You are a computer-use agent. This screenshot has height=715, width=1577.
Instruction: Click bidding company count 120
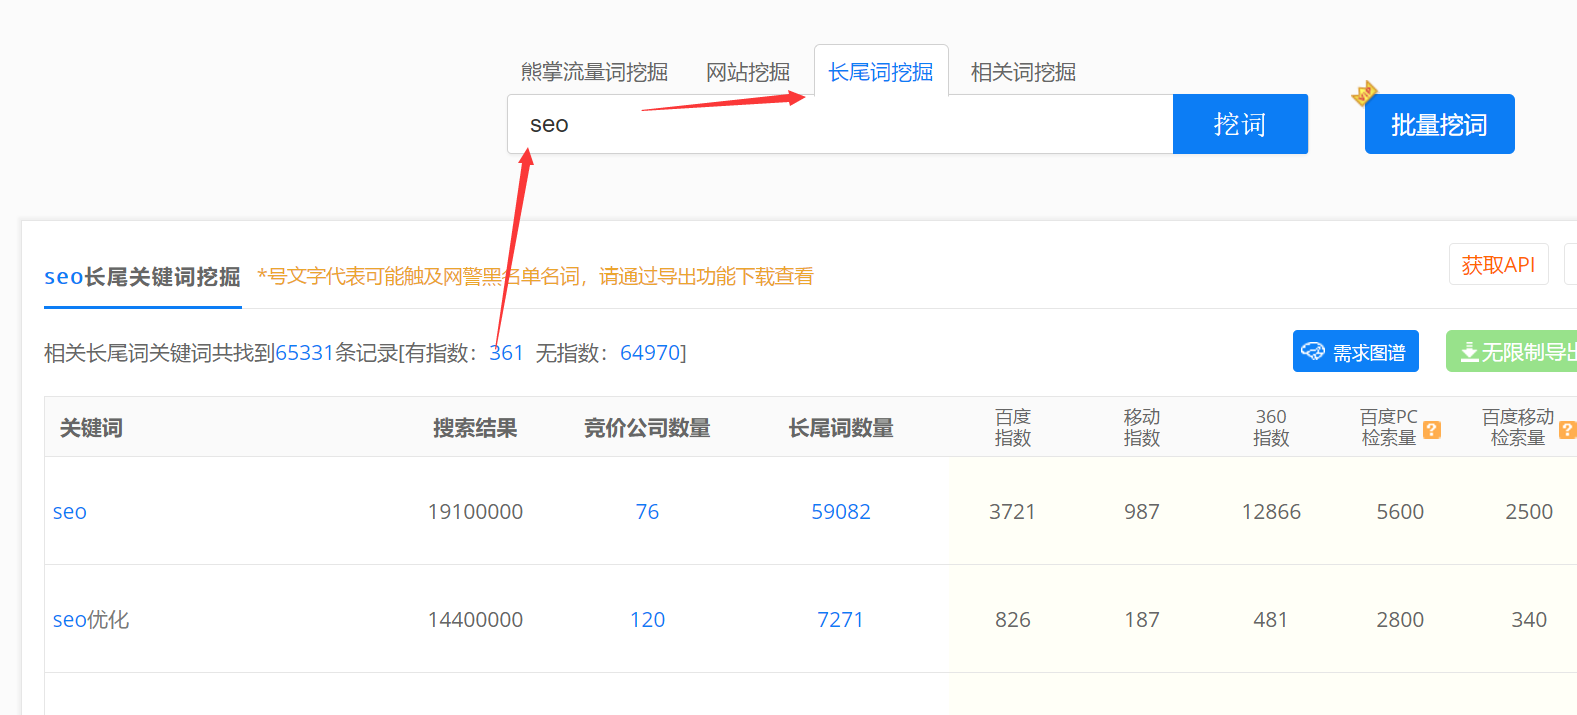tap(647, 620)
